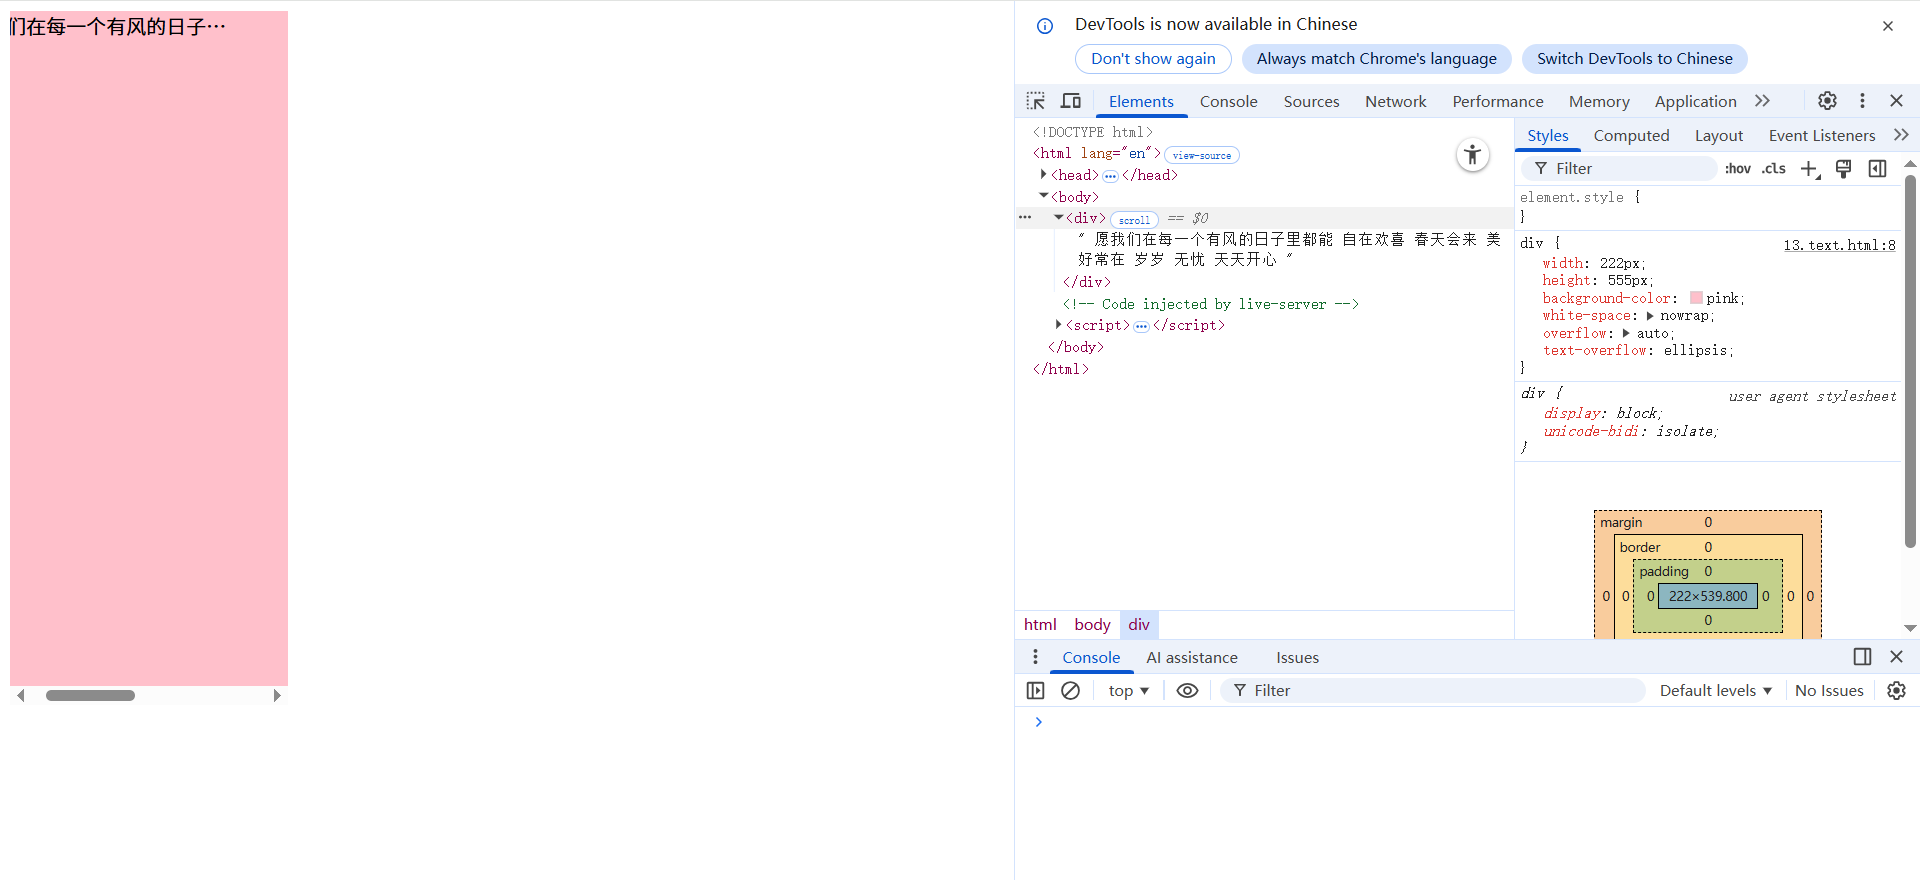Viewport: 1920px width, 880px height.
Task: Click Switch DevTools to Chinese
Action: click(1634, 59)
